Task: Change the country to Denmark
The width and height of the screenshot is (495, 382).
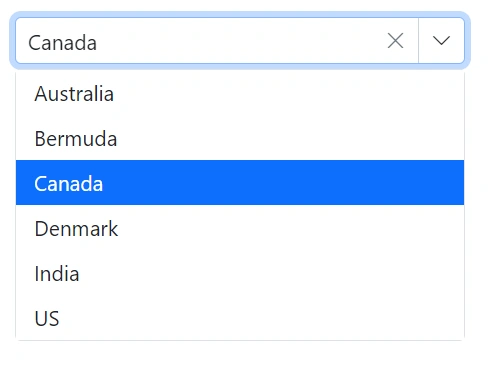Action: 240,228
